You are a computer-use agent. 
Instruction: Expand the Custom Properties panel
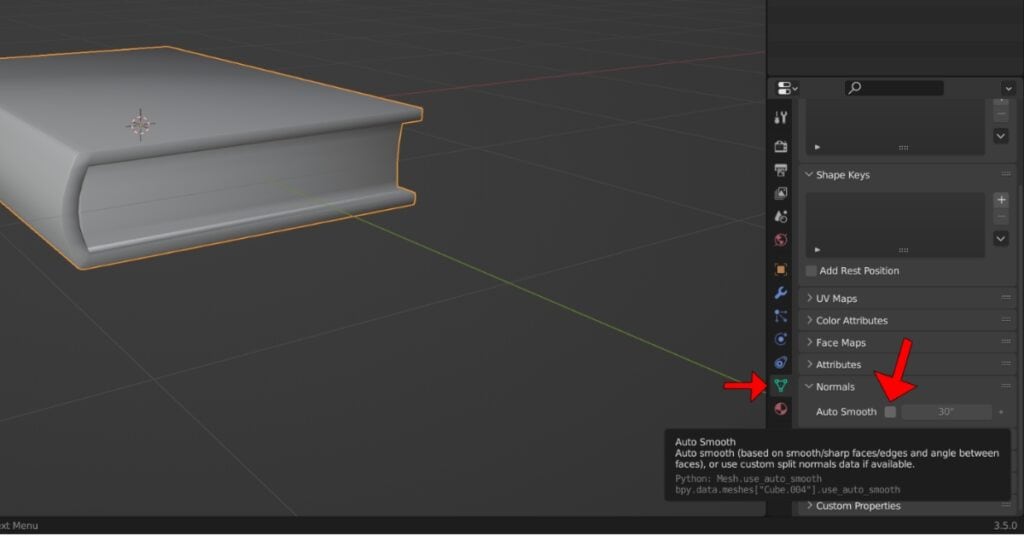point(857,506)
